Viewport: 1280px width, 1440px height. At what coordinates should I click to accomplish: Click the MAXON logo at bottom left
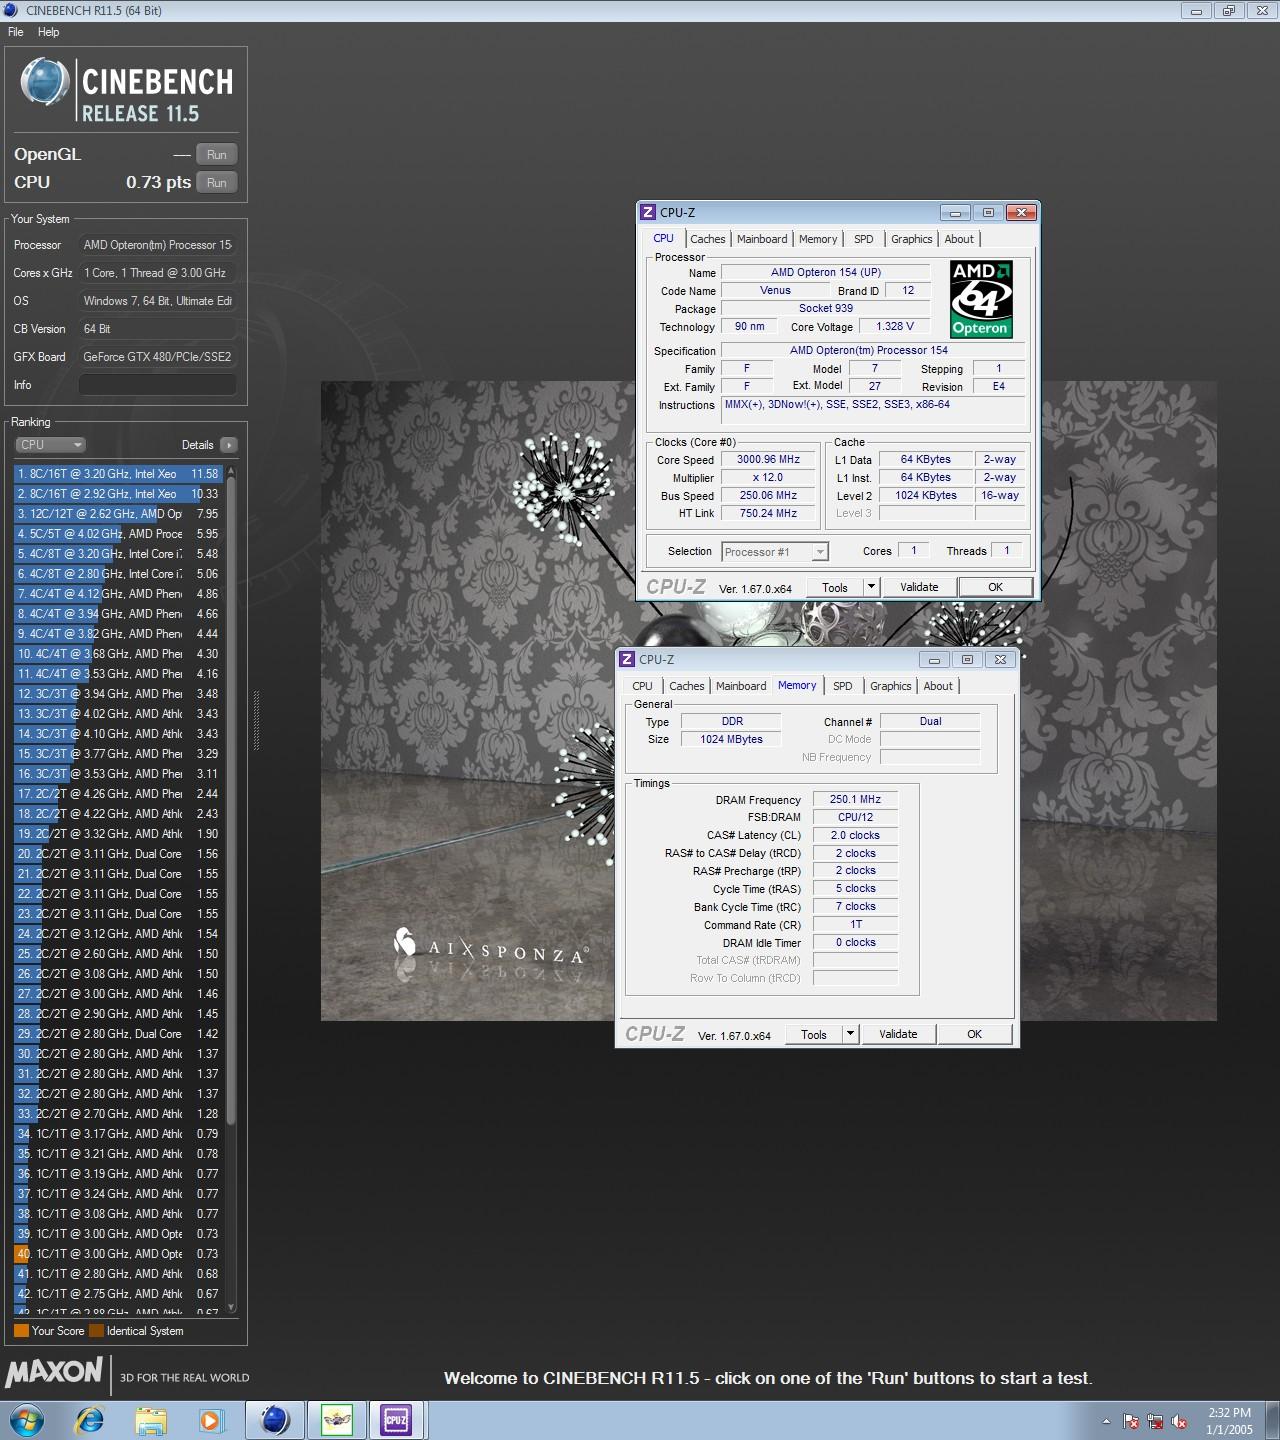coord(54,1371)
